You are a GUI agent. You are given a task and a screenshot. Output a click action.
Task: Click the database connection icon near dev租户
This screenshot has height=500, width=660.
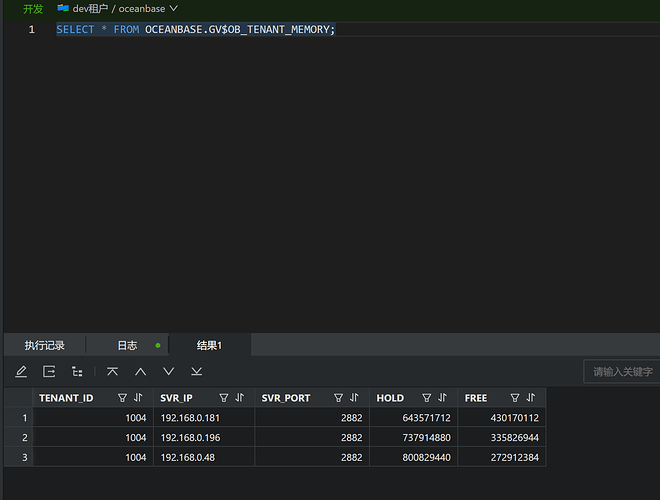pos(63,8)
